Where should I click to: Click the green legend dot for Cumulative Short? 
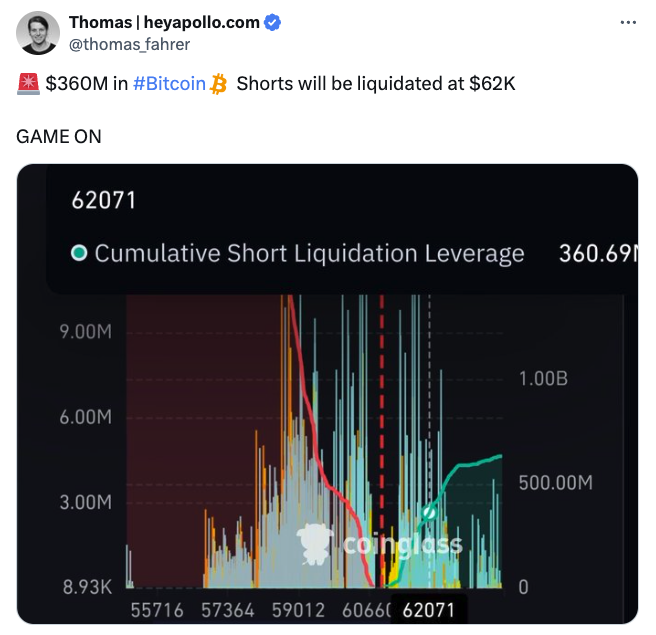click(79, 253)
